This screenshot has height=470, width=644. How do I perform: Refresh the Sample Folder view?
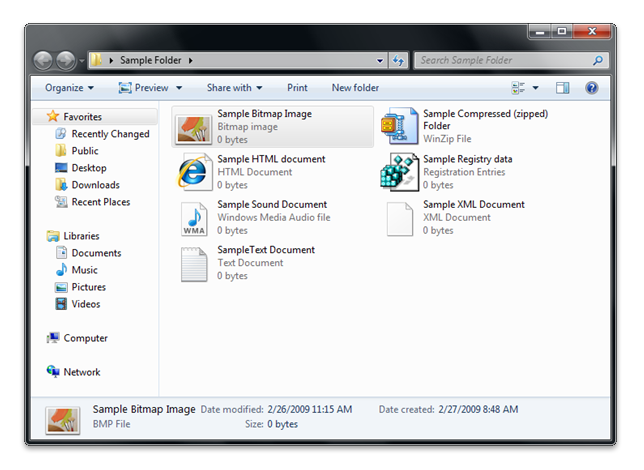point(398,60)
